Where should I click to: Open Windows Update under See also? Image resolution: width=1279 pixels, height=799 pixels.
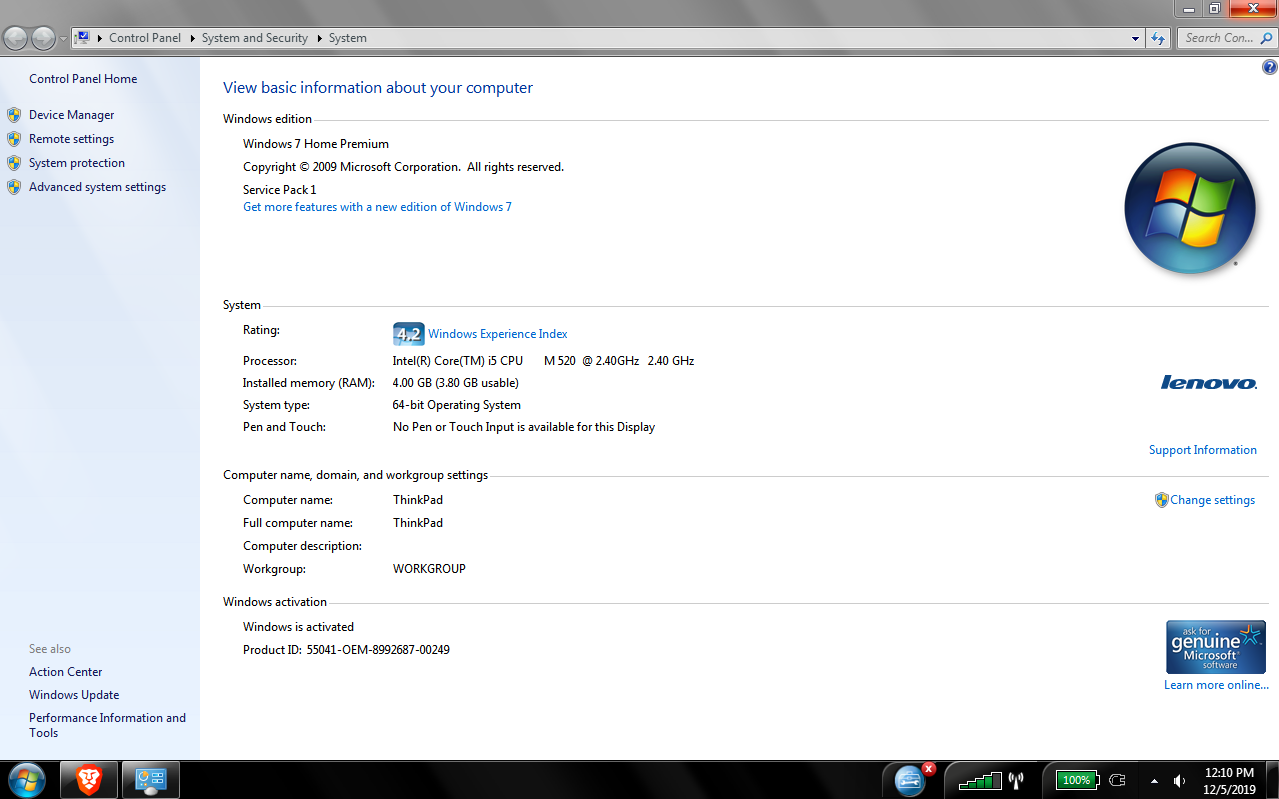coord(74,695)
